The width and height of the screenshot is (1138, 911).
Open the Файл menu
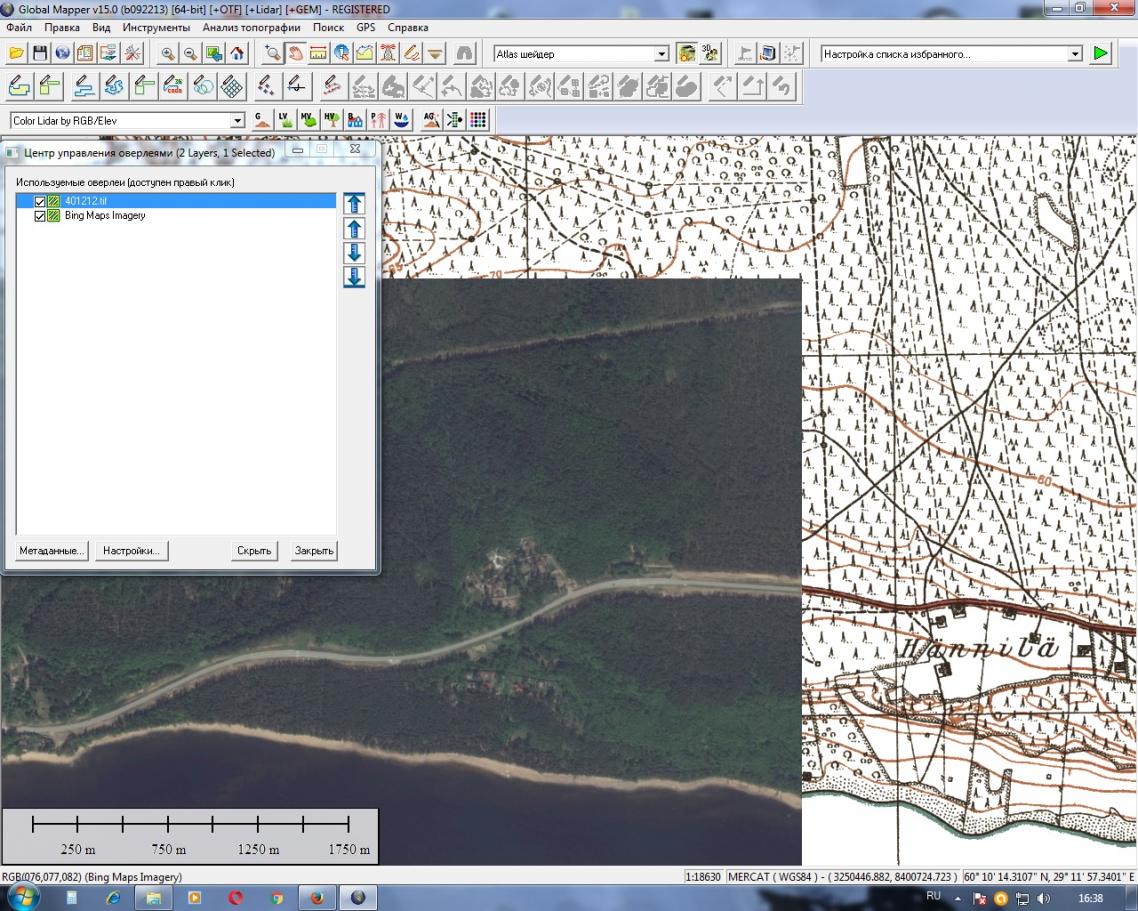(18, 28)
